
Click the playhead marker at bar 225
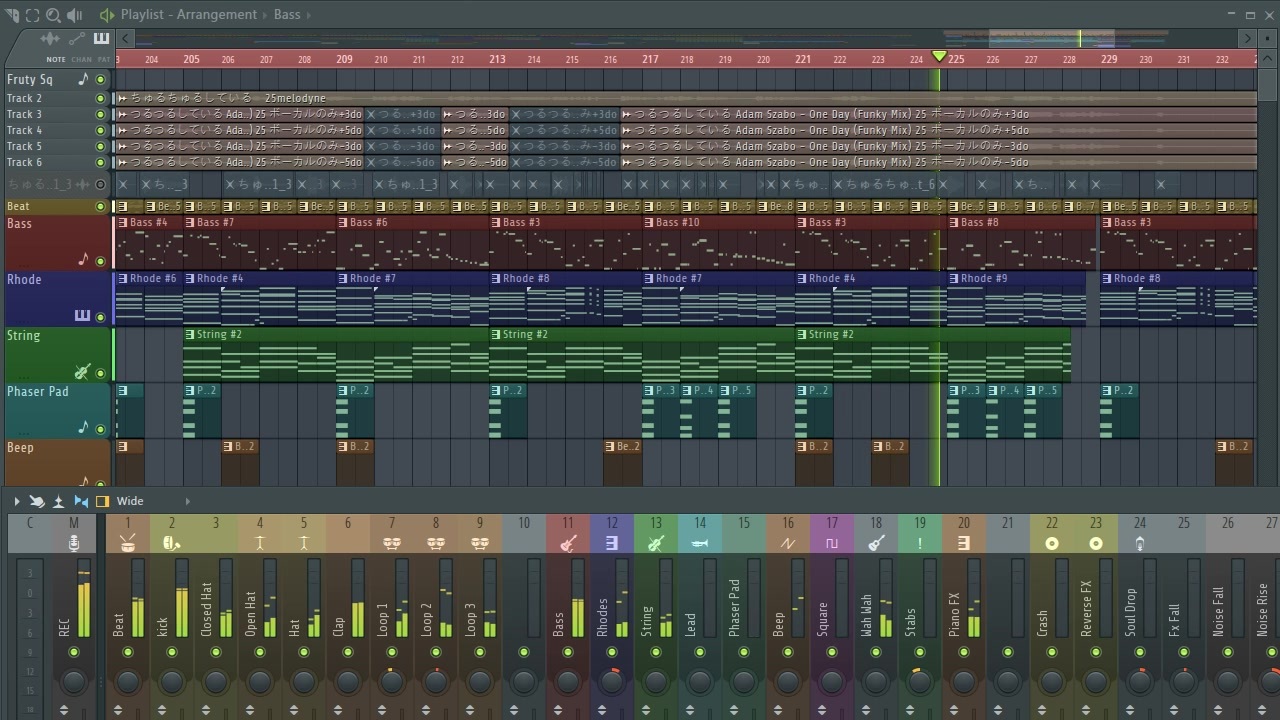[x=938, y=57]
